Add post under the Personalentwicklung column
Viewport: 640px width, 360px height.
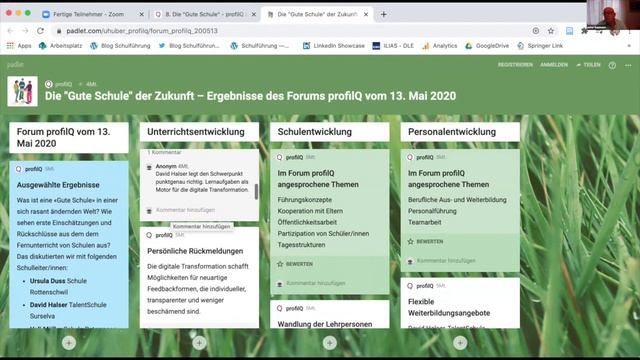(x=460, y=343)
